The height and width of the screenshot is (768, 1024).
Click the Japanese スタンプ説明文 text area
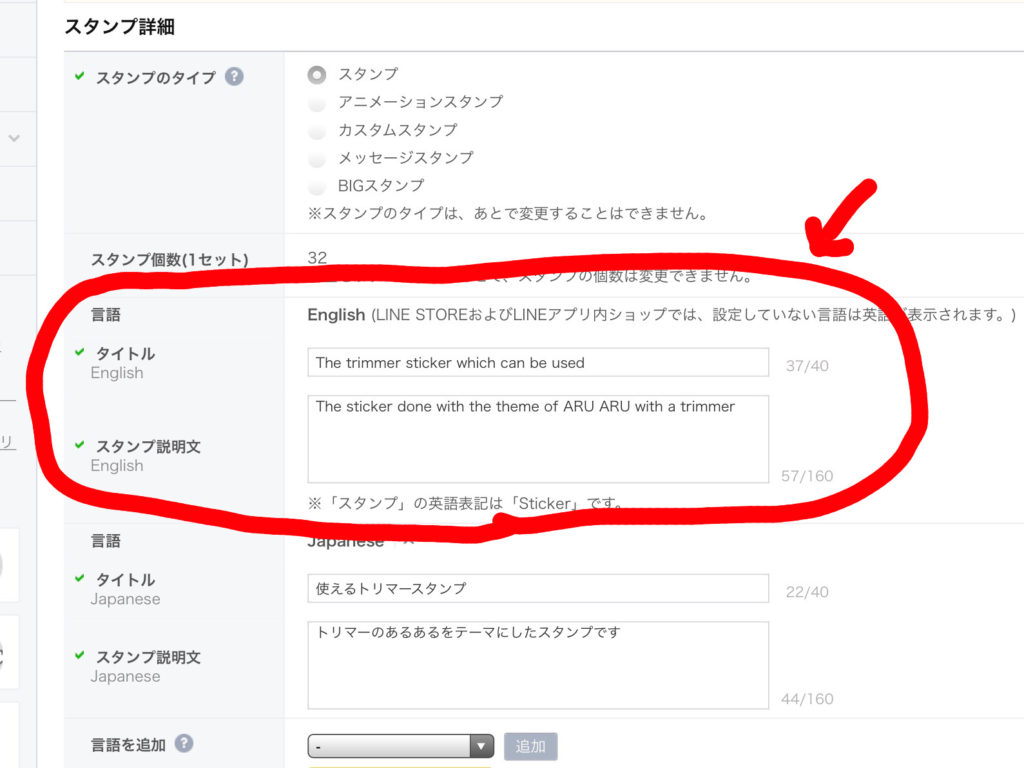coord(538,665)
